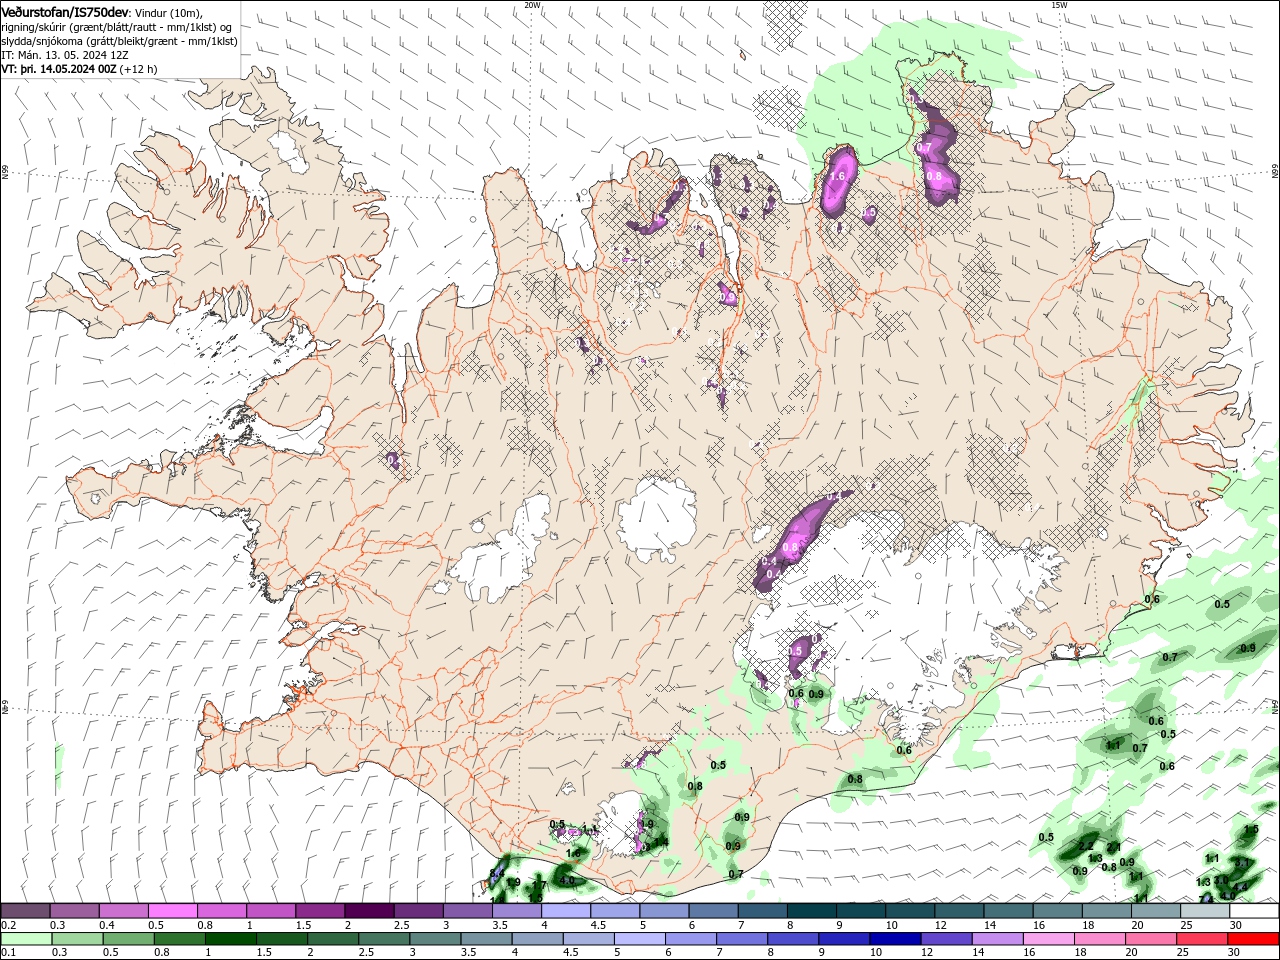The width and height of the screenshot is (1280, 960).
Task: Click the grey-purple 0.2 swatch in upper legend
Action: (25, 911)
